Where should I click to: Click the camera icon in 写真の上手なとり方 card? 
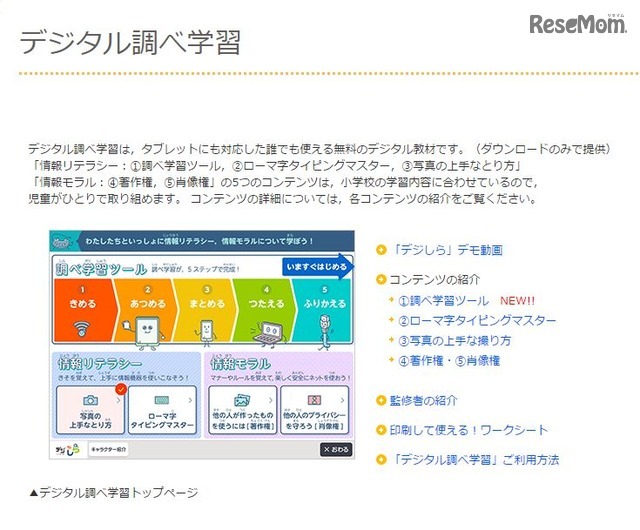coord(90,400)
